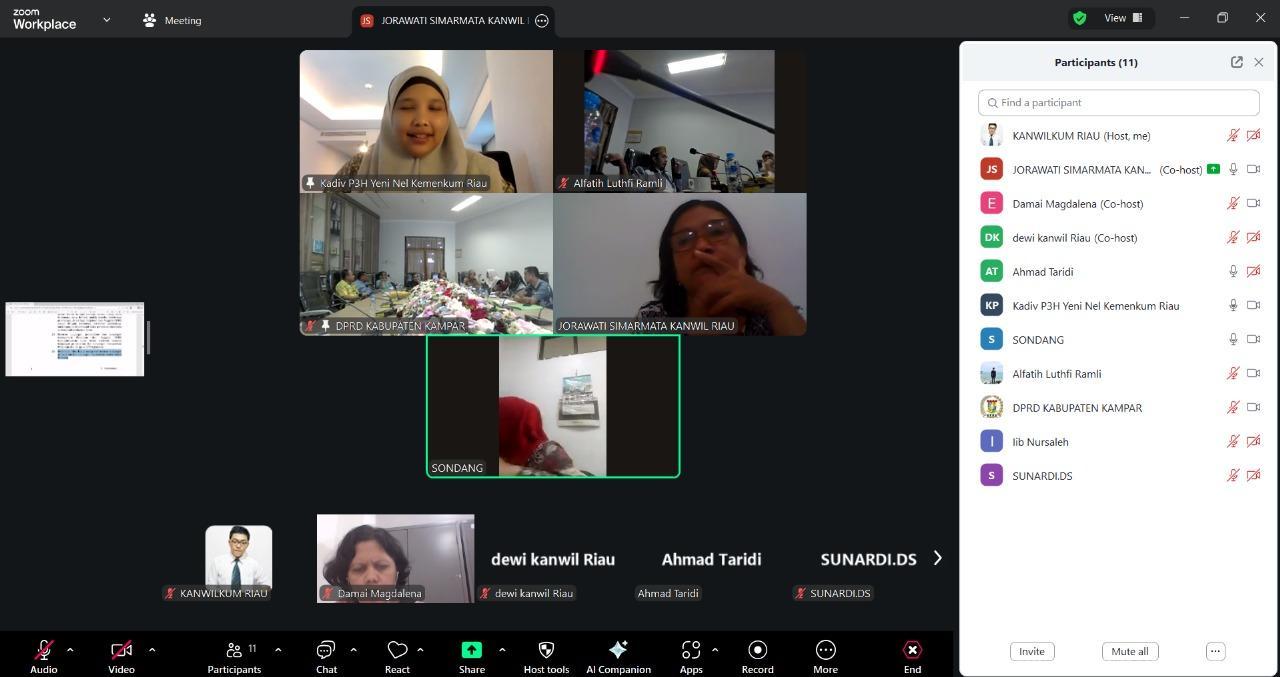Open the Apps icon

691,650
